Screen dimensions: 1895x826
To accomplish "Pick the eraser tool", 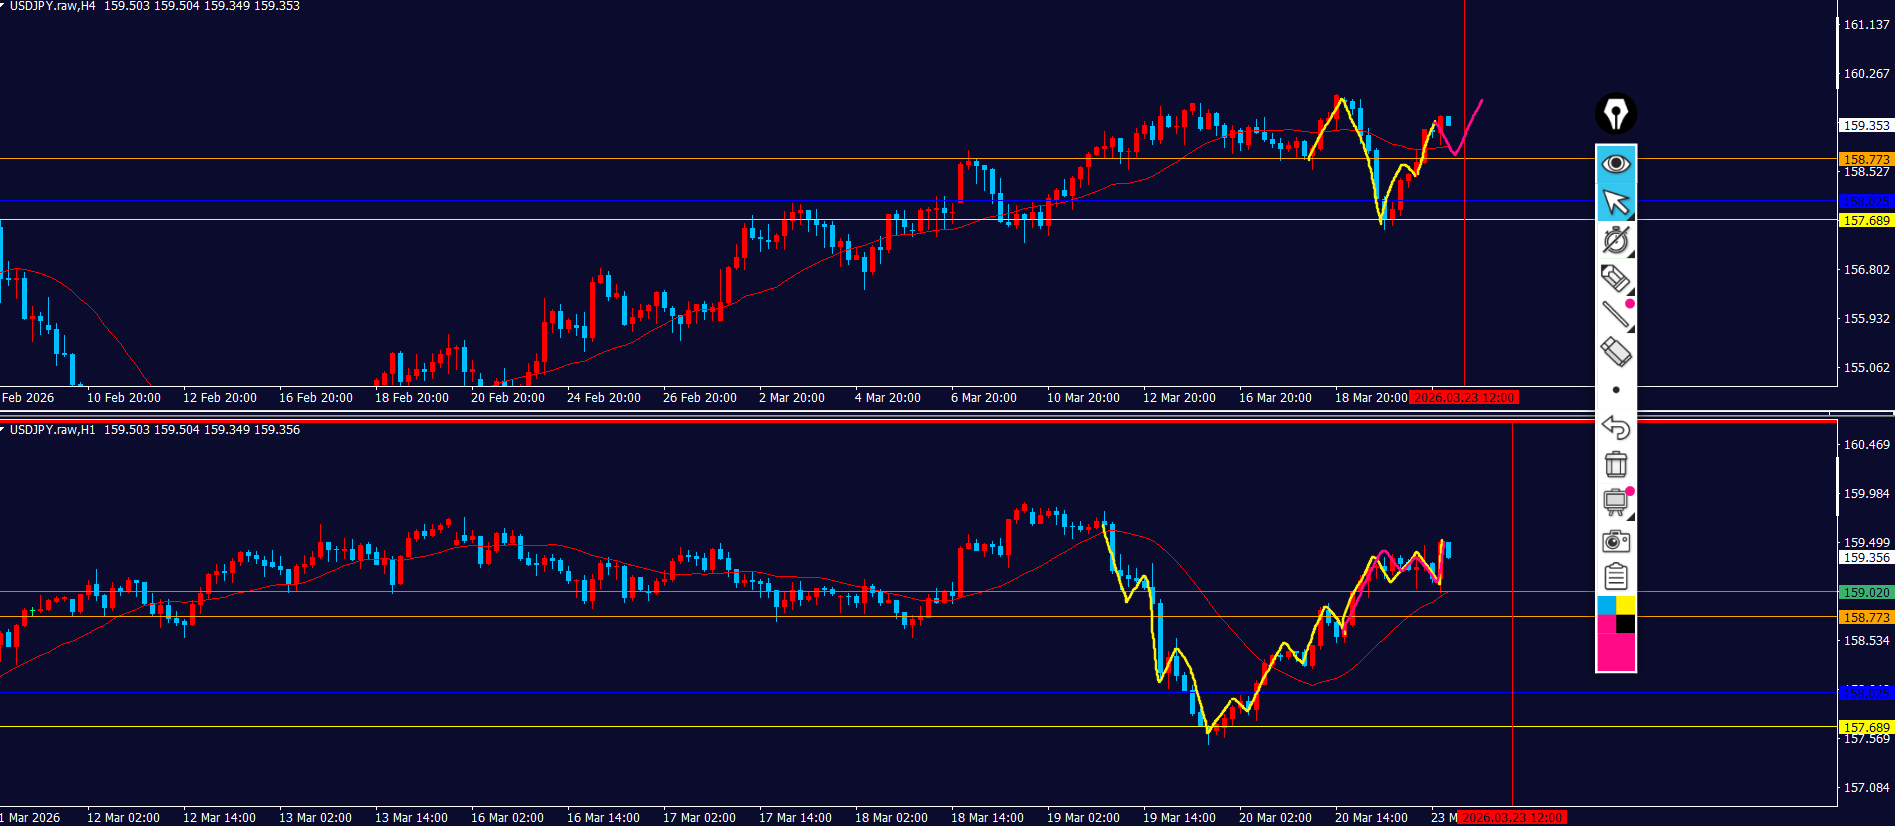I will point(1615,352).
